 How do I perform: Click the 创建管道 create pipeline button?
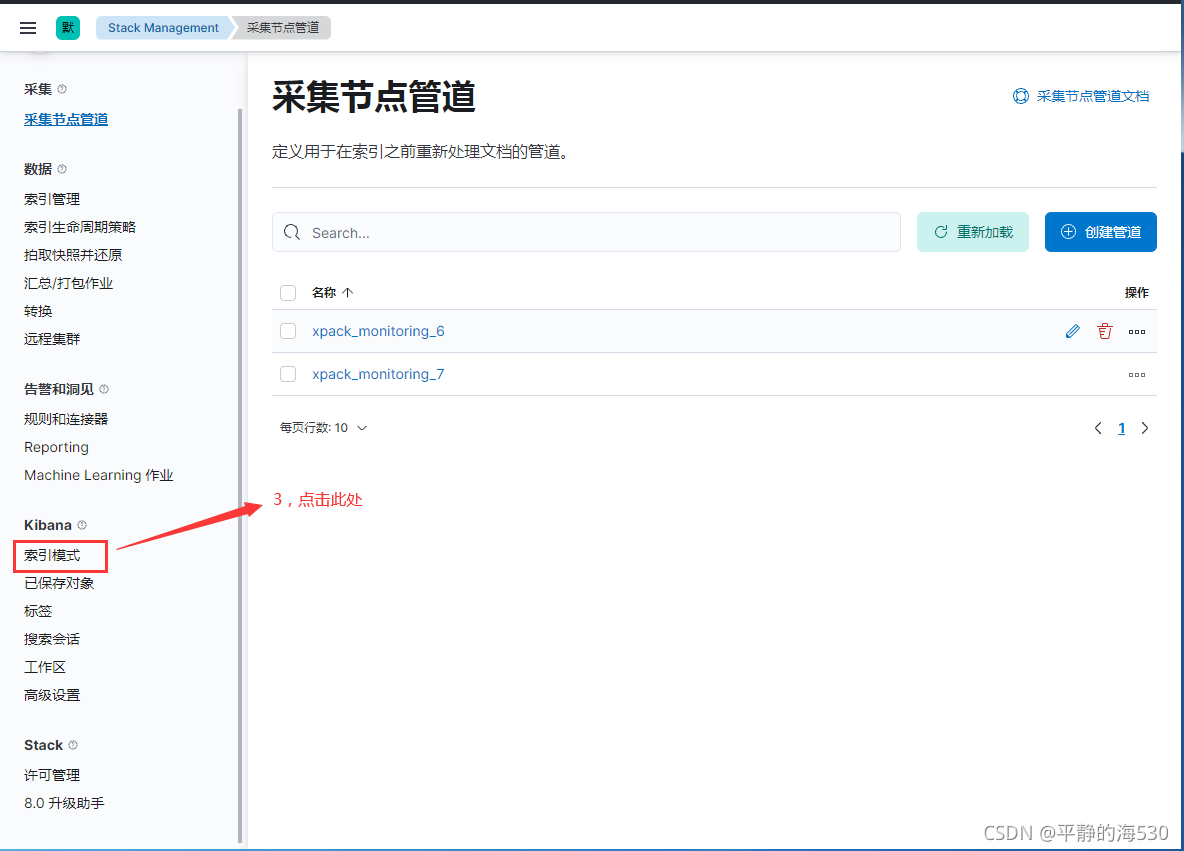[x=1101, y=232]
